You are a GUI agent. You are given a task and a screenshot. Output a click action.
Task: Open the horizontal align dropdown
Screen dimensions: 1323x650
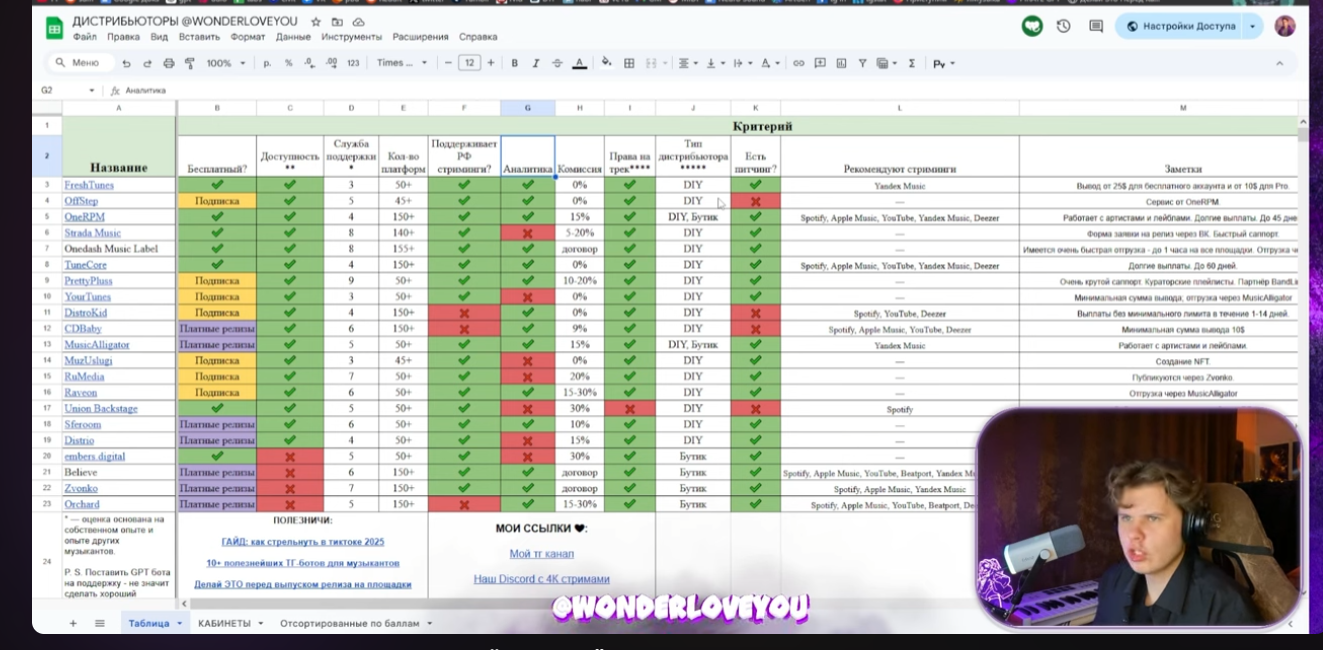(x=688, y=63)
